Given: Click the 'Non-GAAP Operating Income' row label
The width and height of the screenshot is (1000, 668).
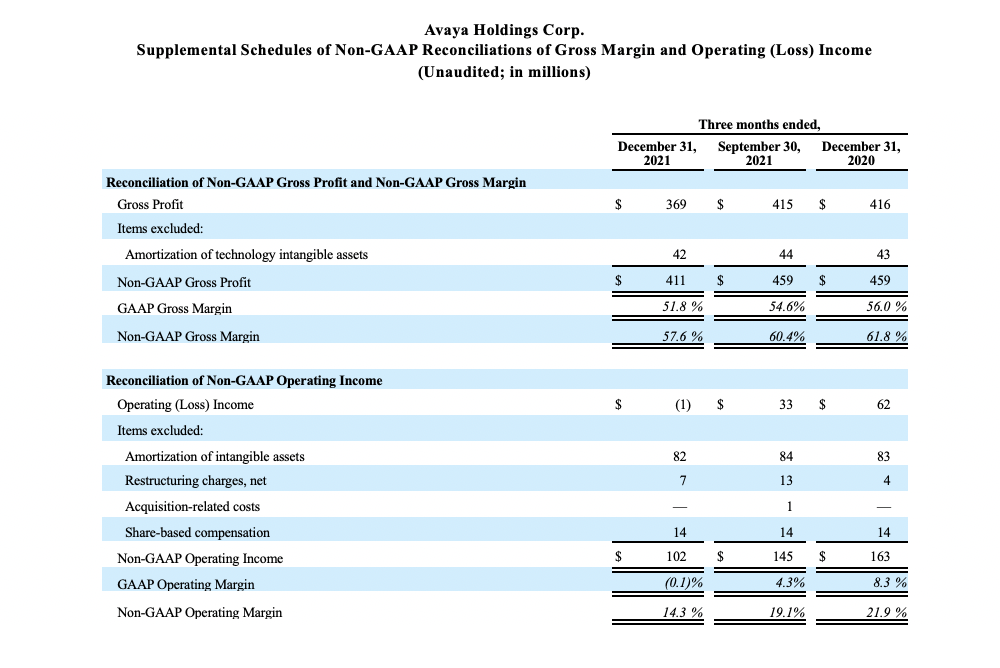Looking at the screenshot, I should tap(200, 559).
